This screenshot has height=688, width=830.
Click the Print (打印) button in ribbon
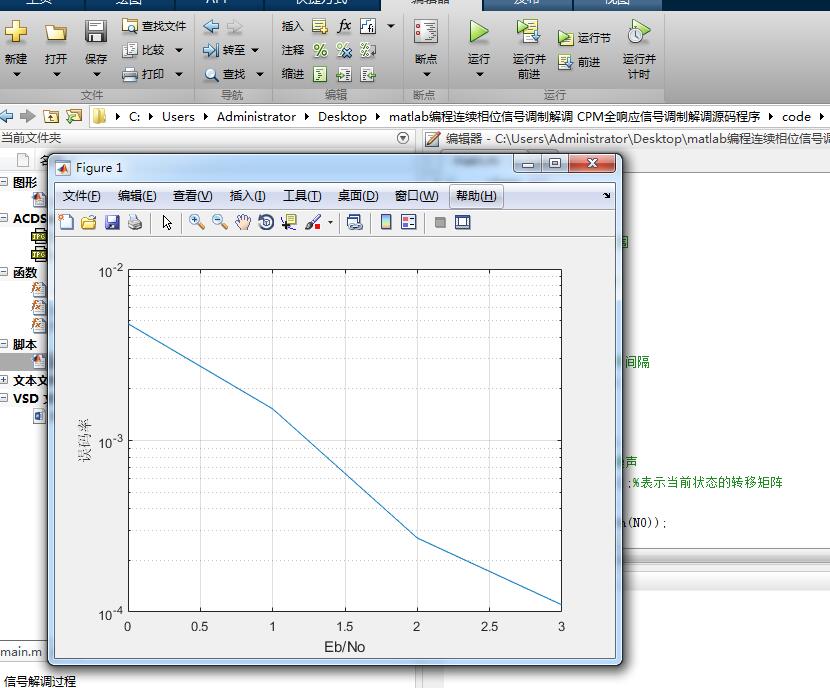pyautogui.click(x=143, y=74)
